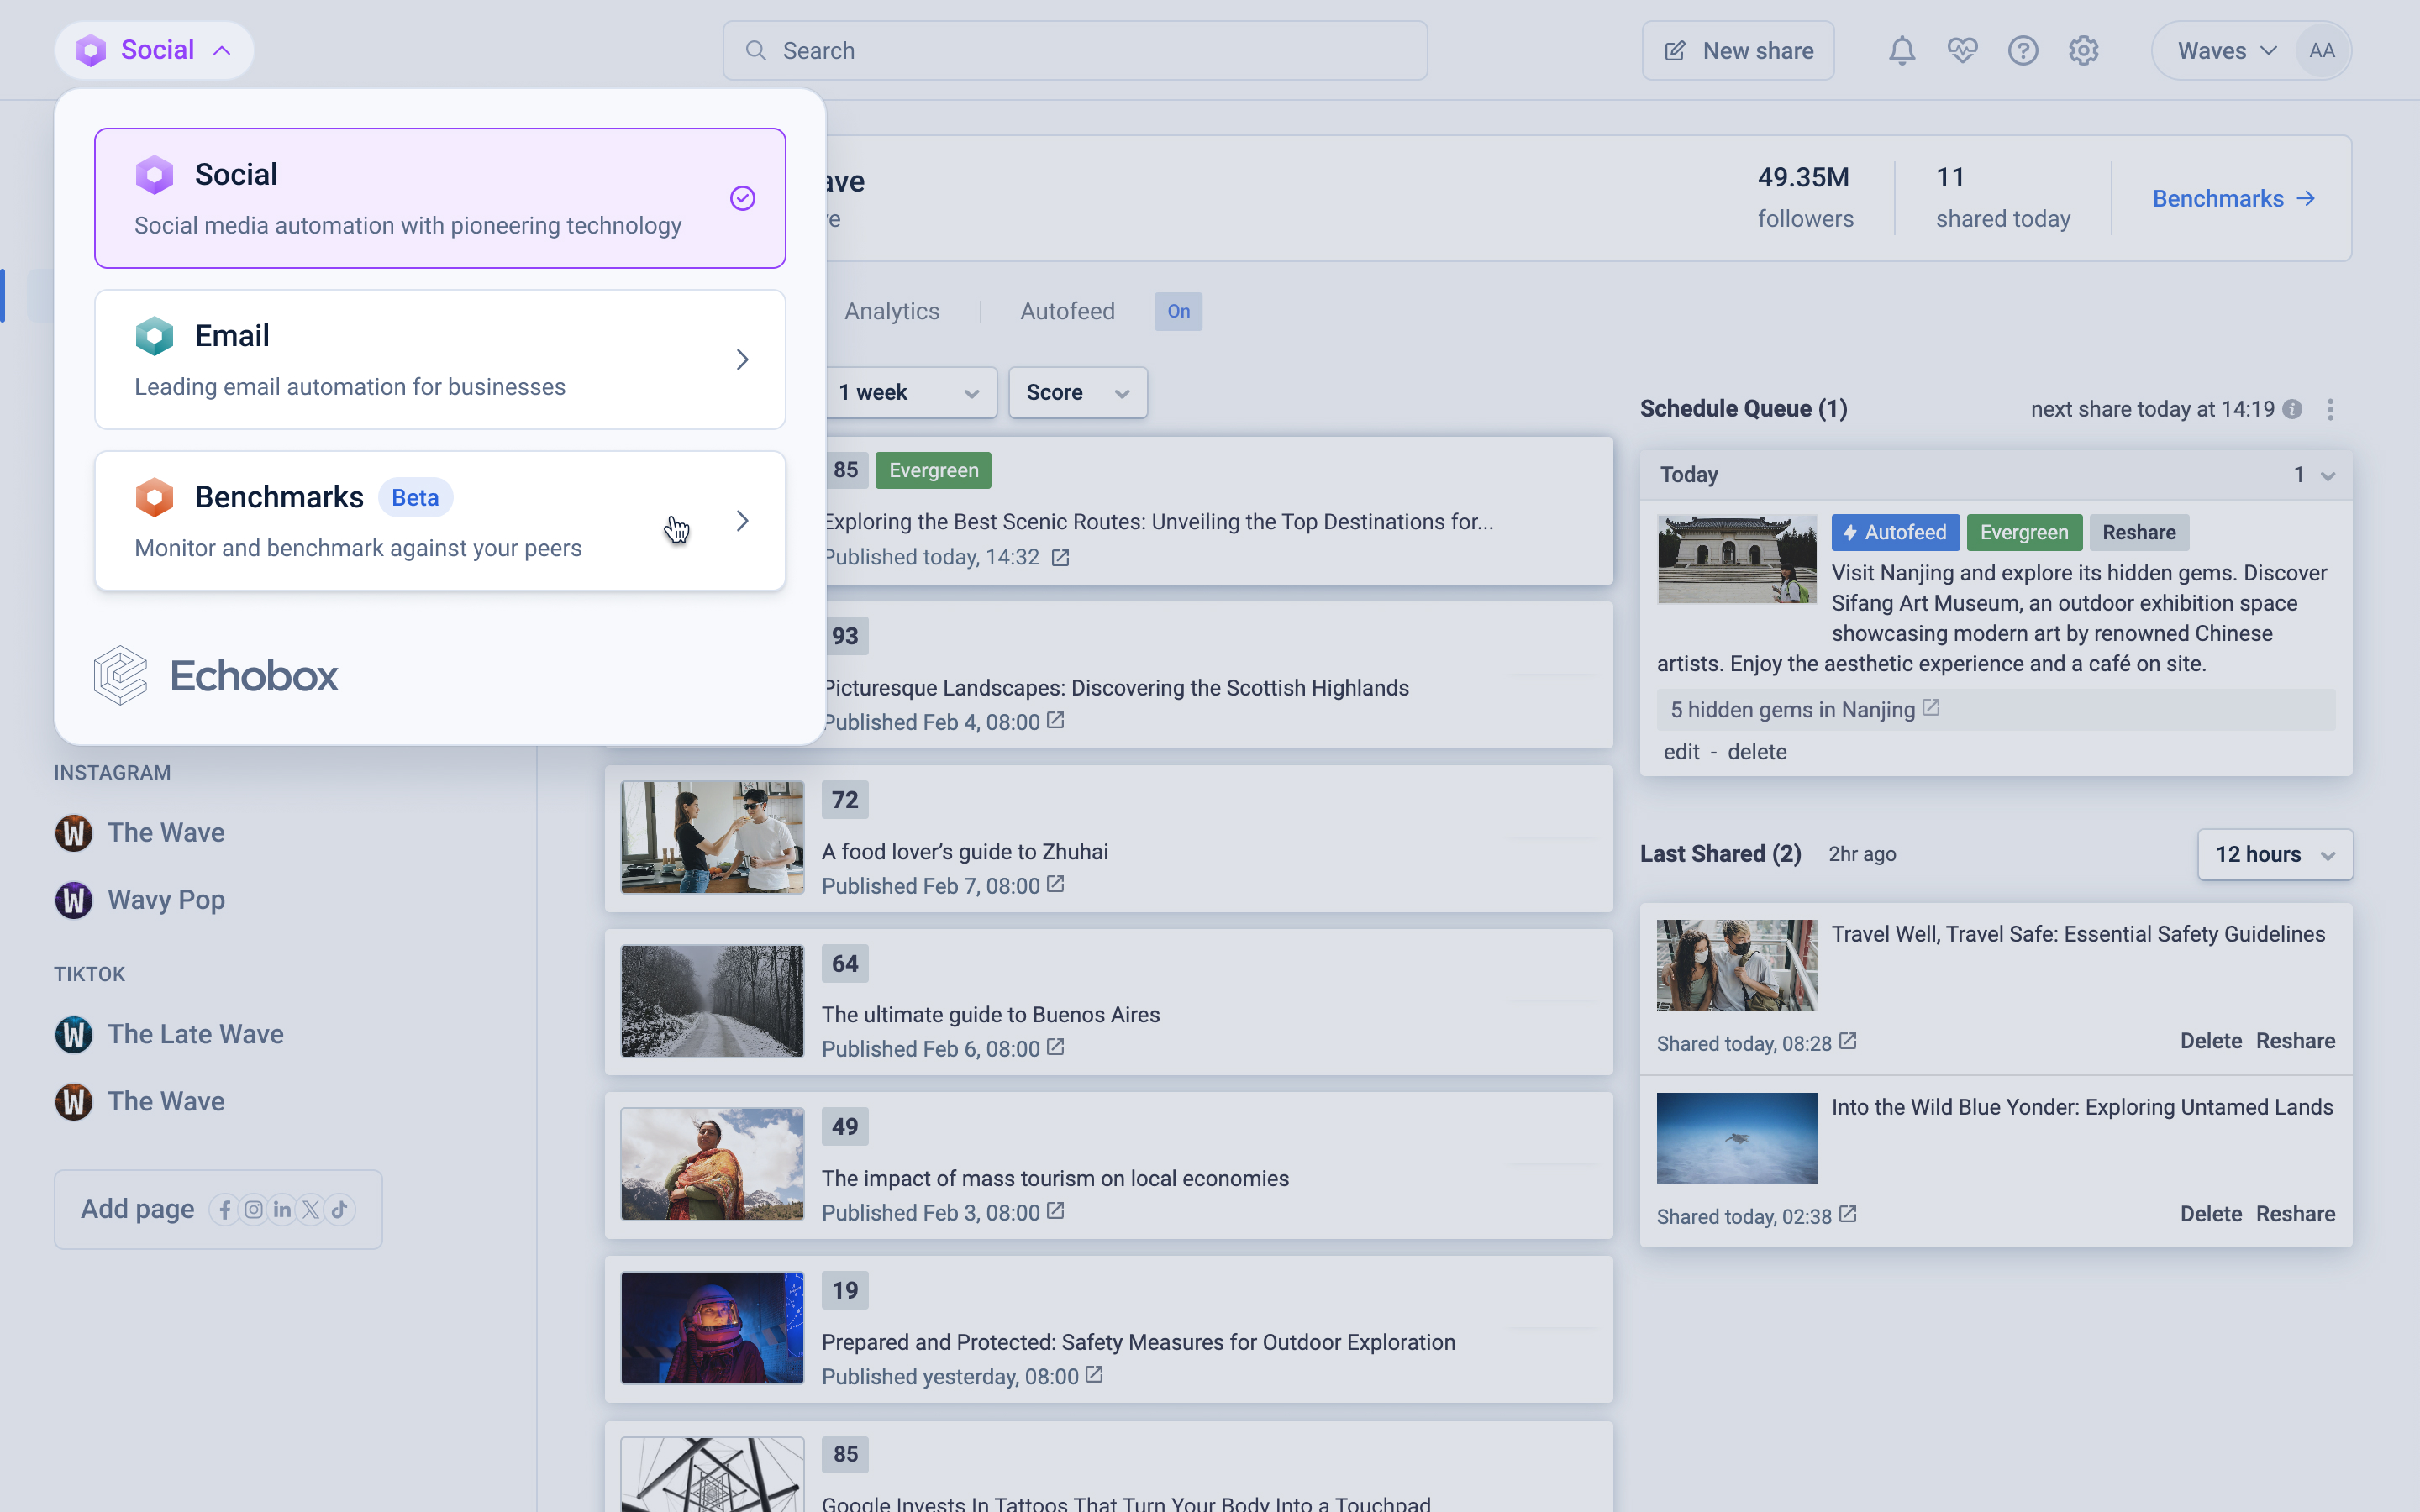The height and width of the screenshot is (1512, 2420).
Task: Click the Echobox logo
Action: coord(216,675)
